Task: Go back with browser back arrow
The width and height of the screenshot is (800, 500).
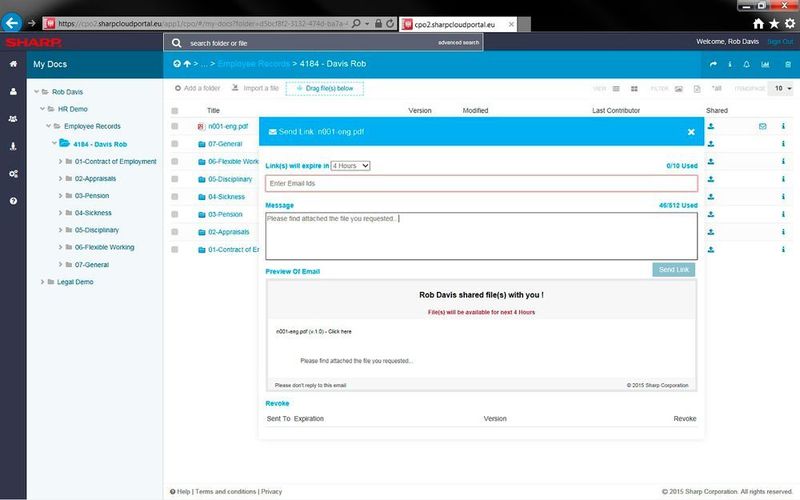Action: point(12,23)
